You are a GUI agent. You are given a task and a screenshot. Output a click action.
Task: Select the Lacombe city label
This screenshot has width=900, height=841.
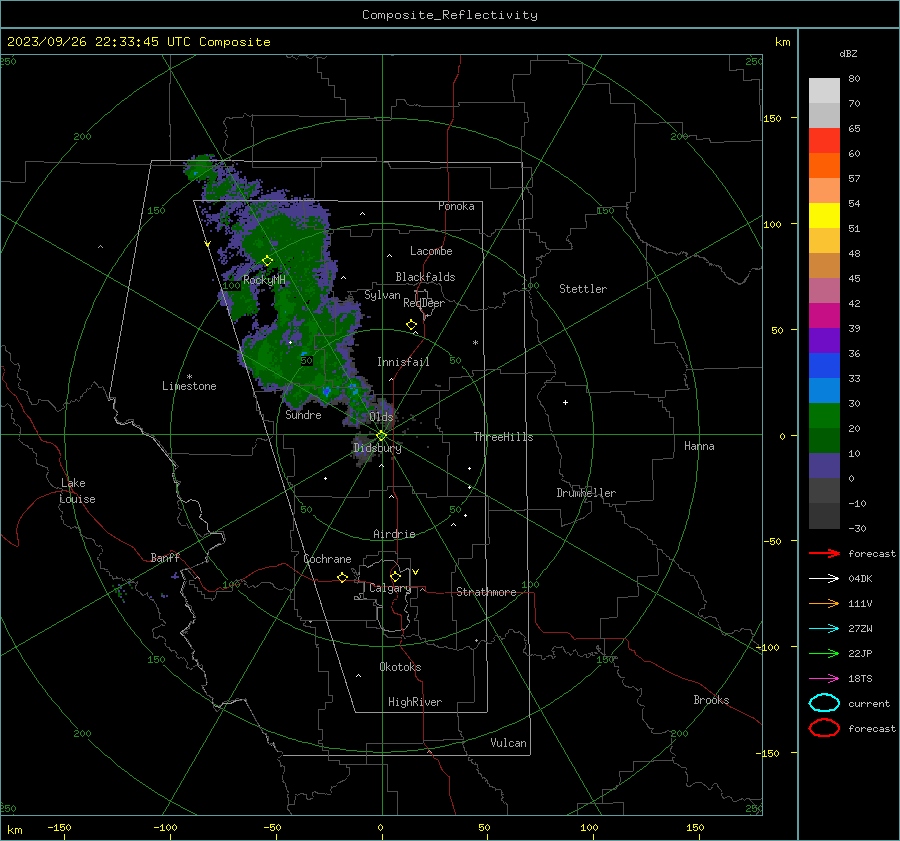pos(431,251)
